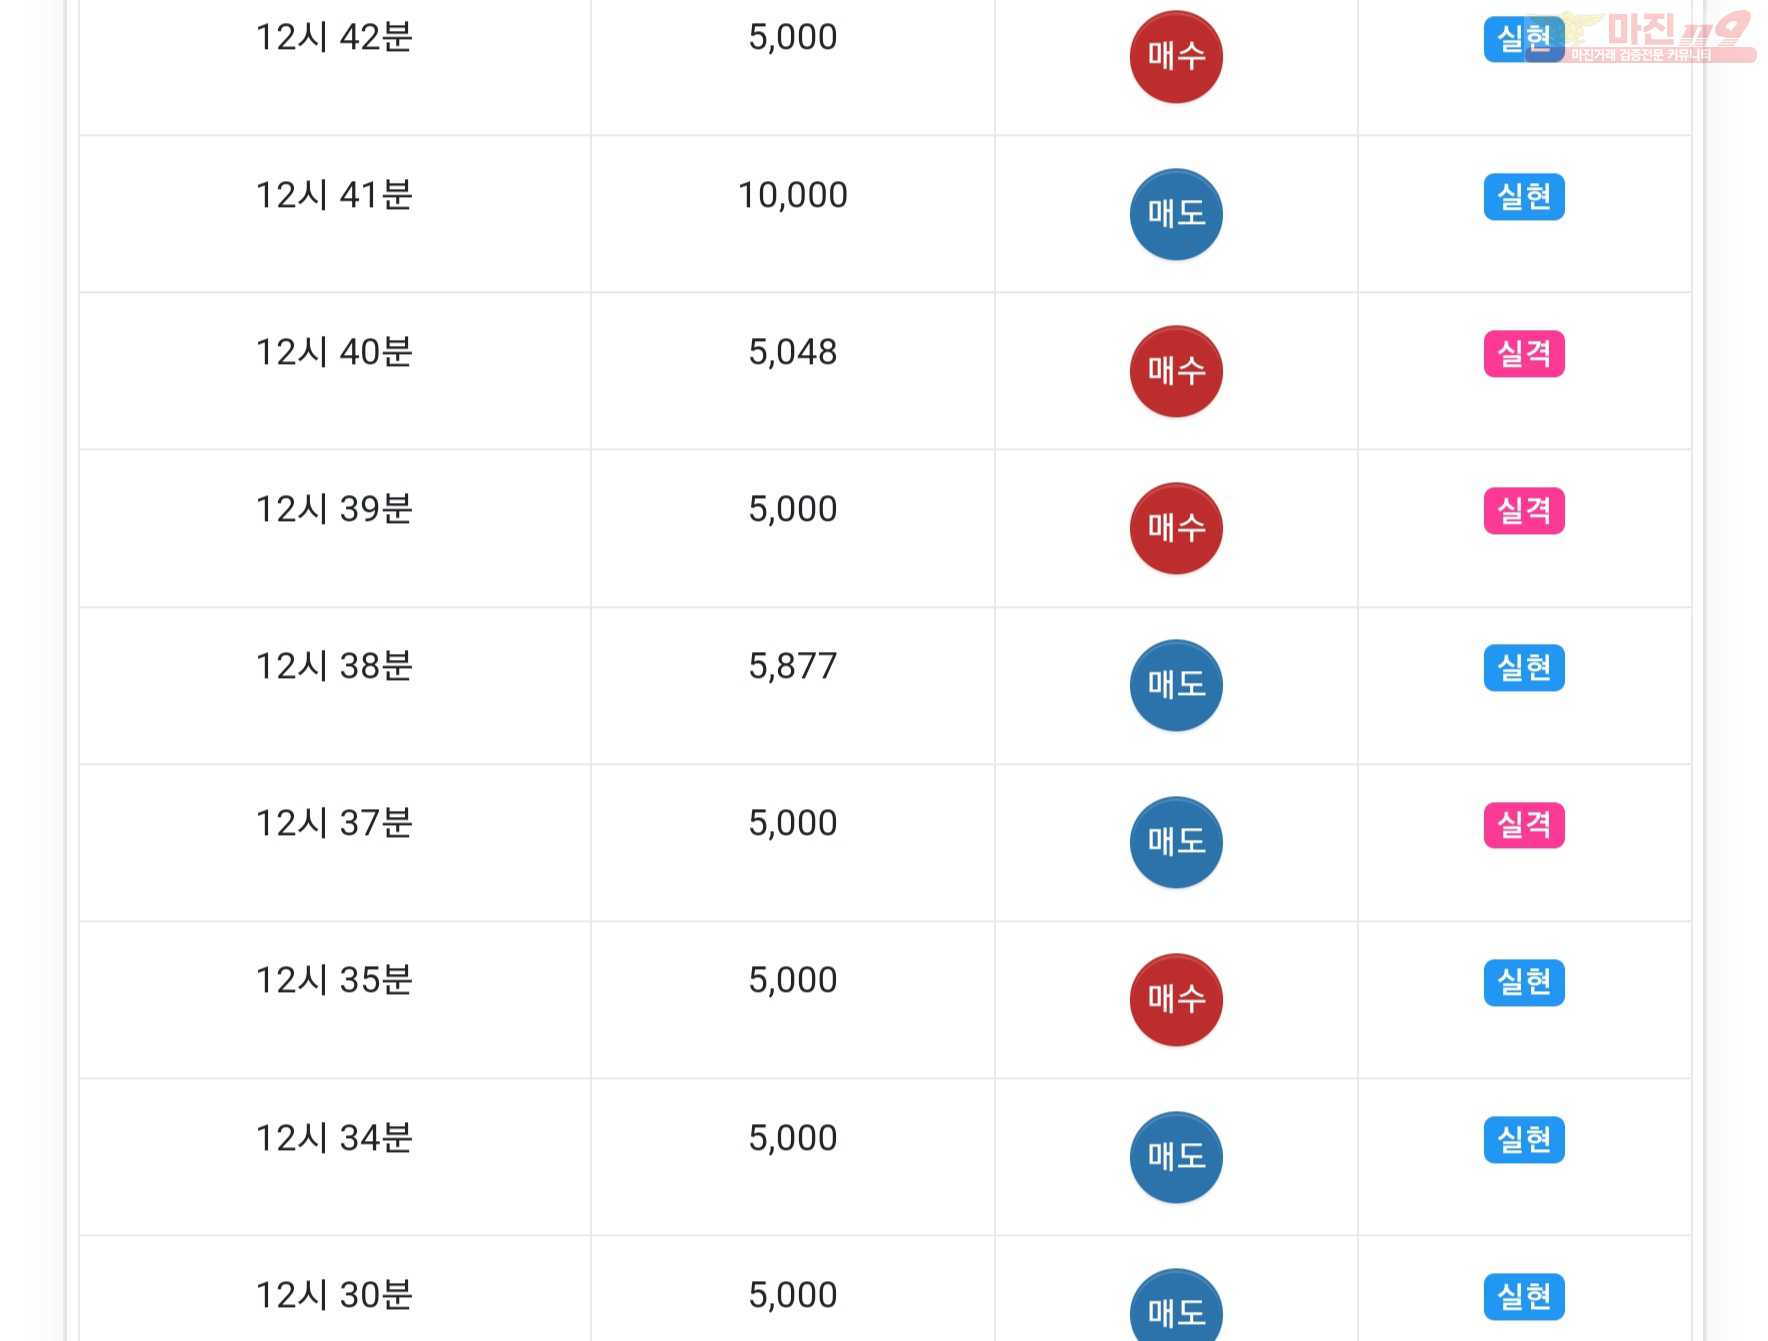This screenshot has width=1768, height=1341.
Task: Select the 실격 badge in the 12시 39분 row
Action: pyautogui.click(x=1524, y=511)
